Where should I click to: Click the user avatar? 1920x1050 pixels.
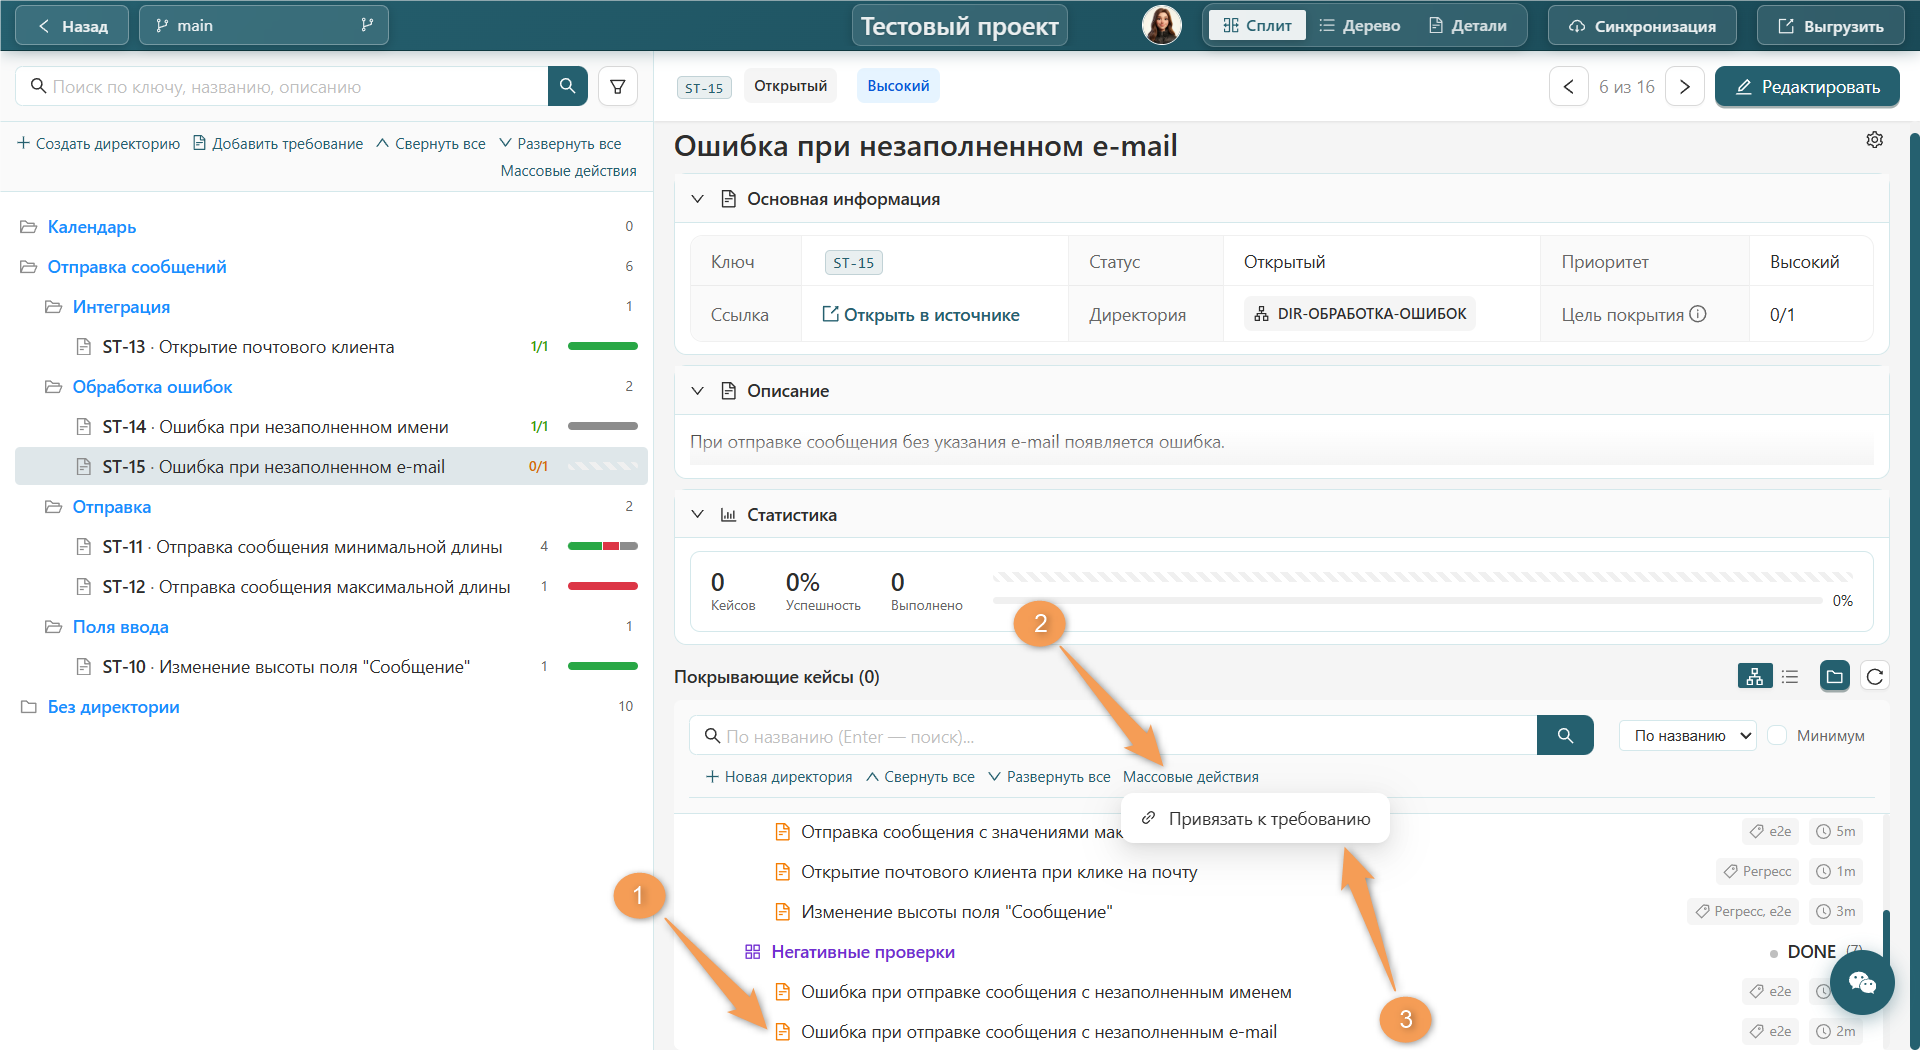click(1161, 26)
